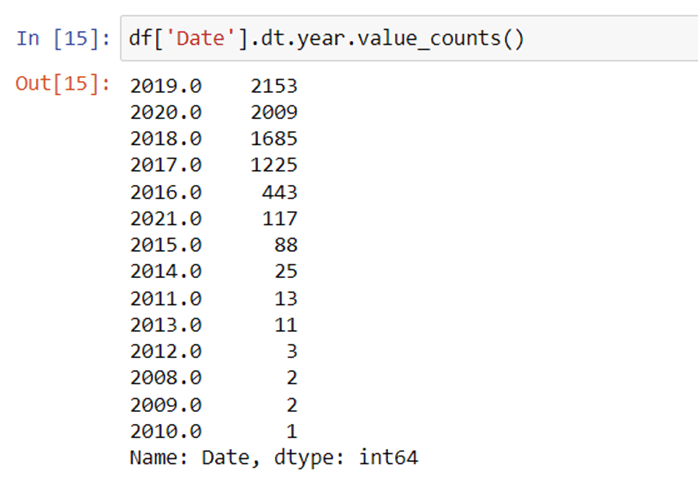This screenshot has width=698, height=483.
Task: Click the count value 1685
Action: [274, 138]
